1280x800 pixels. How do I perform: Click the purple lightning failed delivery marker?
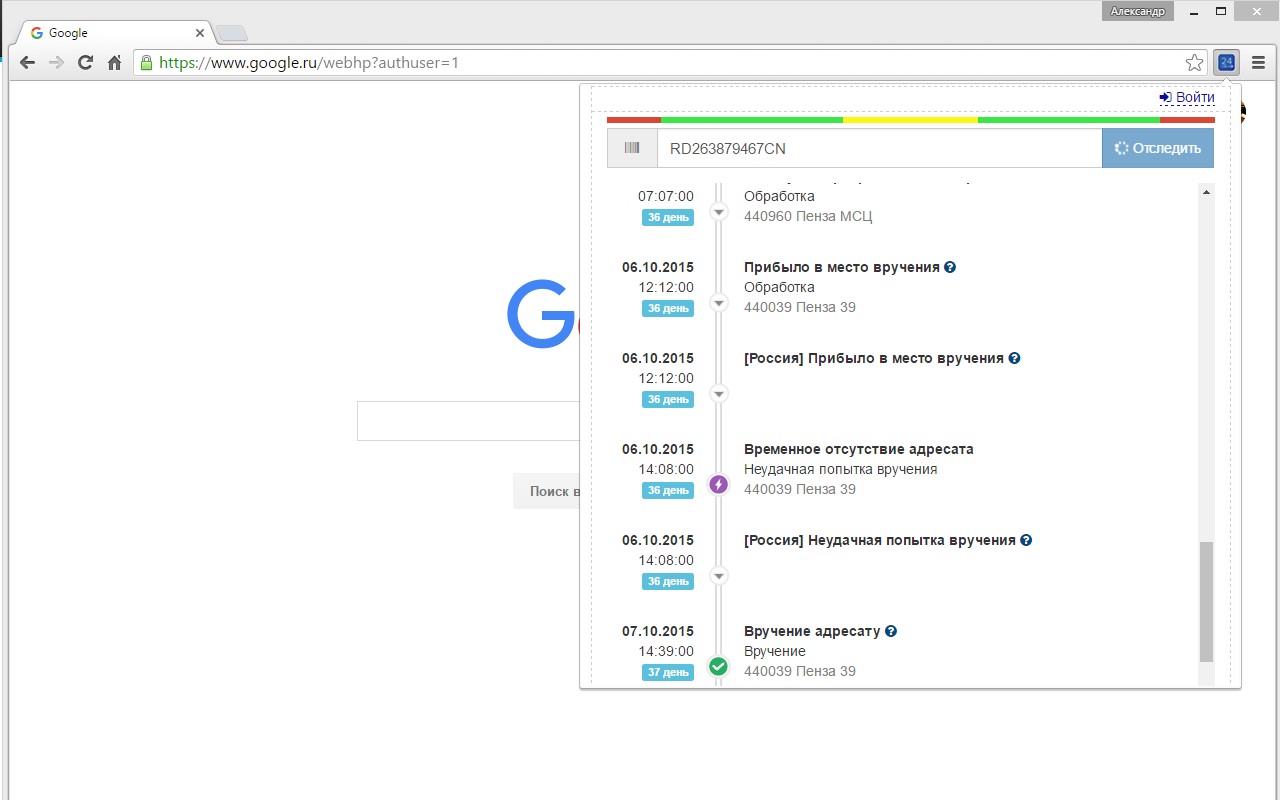click(718, 484)
